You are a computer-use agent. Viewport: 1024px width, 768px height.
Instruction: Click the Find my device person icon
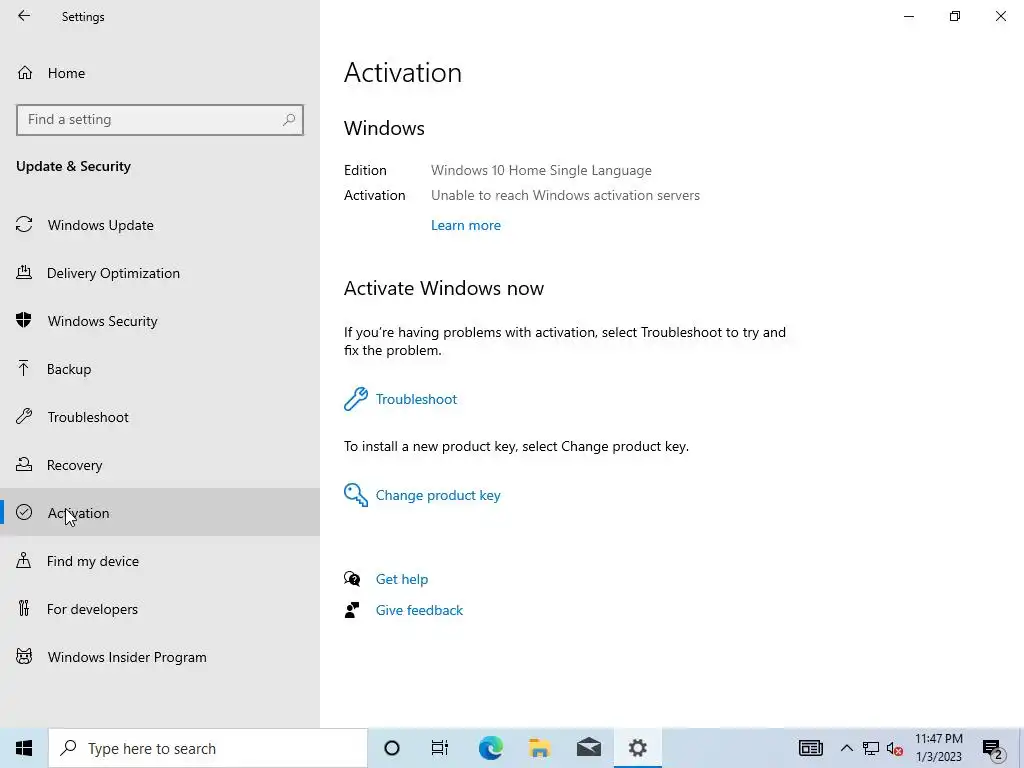(24, 560)
